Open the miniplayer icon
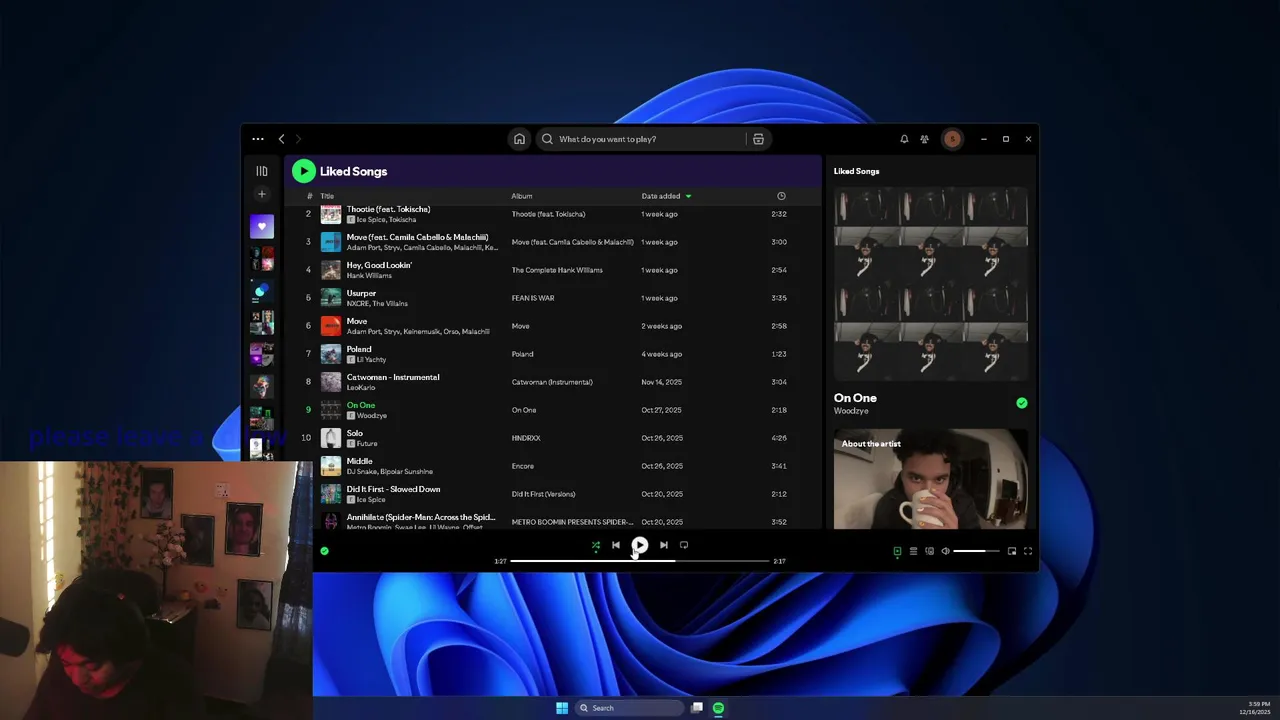This screenshot has height=720, width=1280. coord(1012,551)
